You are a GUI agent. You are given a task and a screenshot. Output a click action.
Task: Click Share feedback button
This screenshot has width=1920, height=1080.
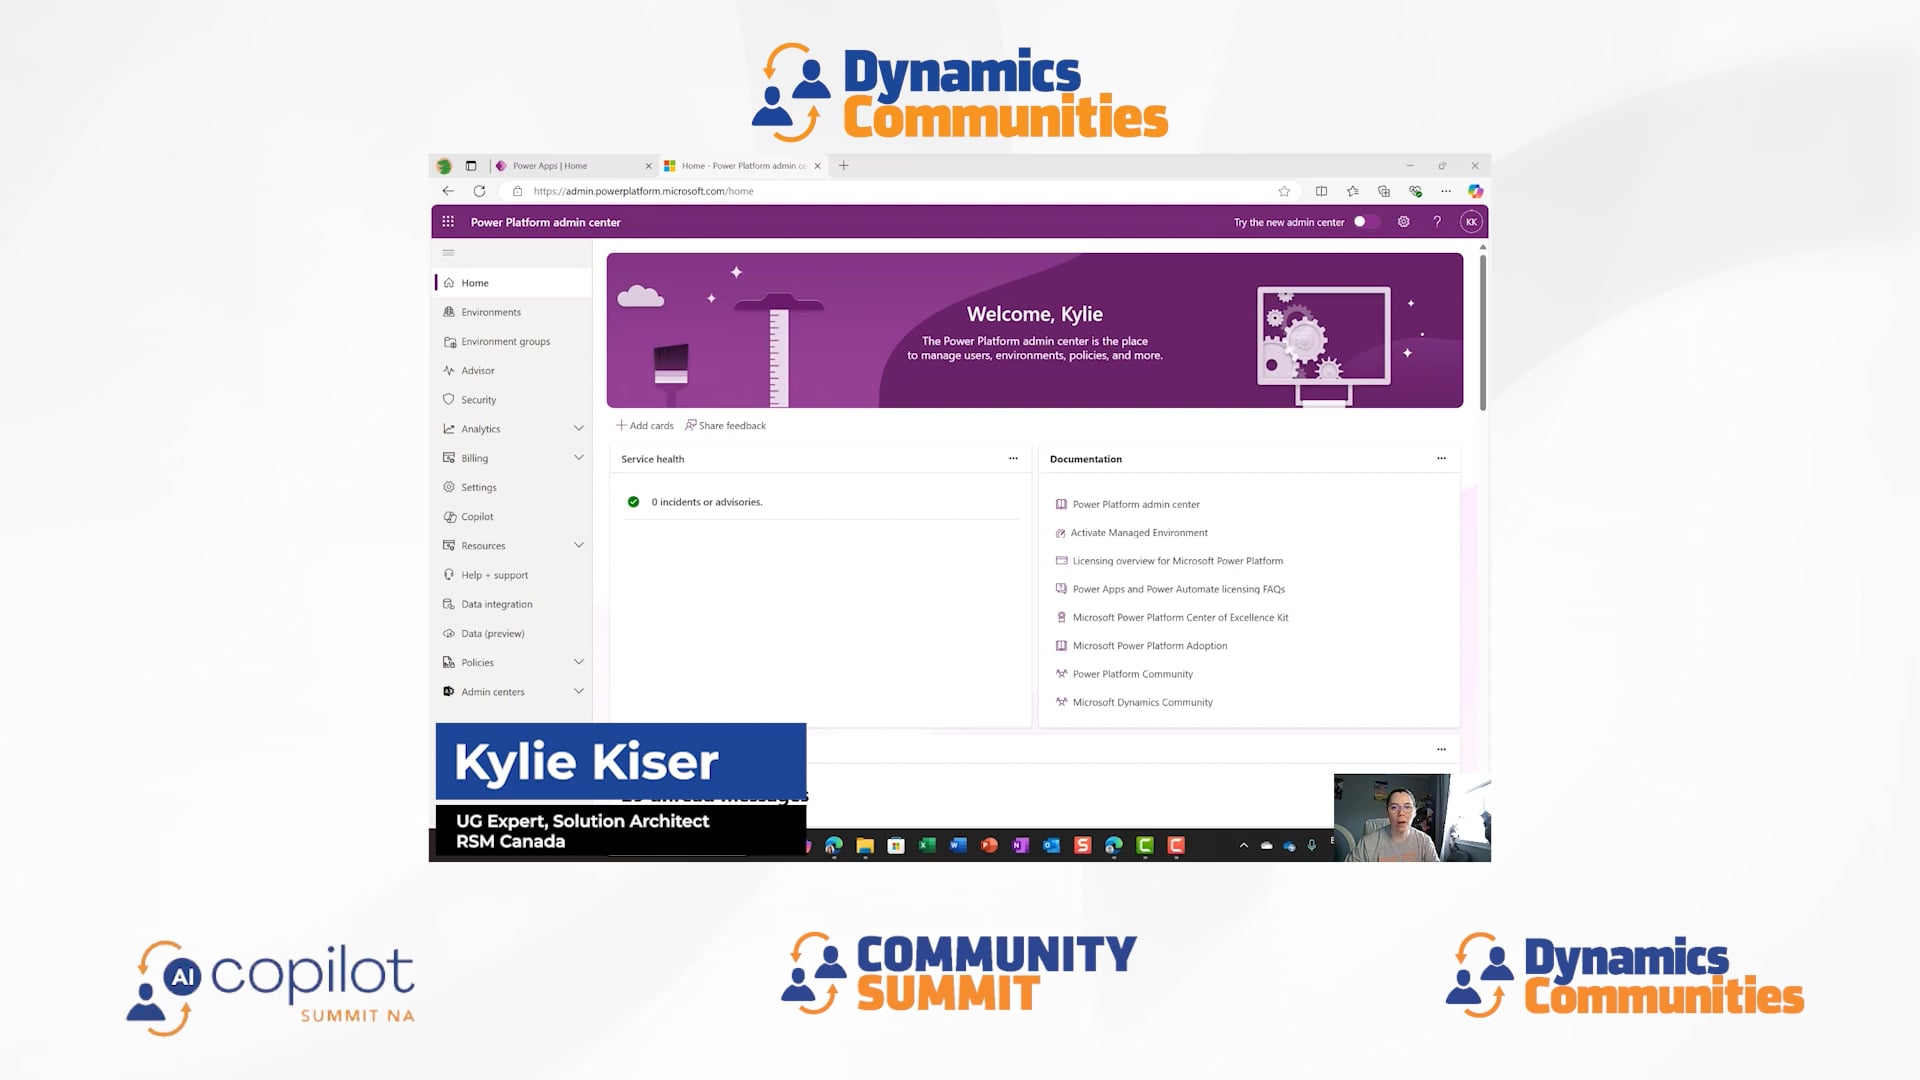click(x=726, y=425)
